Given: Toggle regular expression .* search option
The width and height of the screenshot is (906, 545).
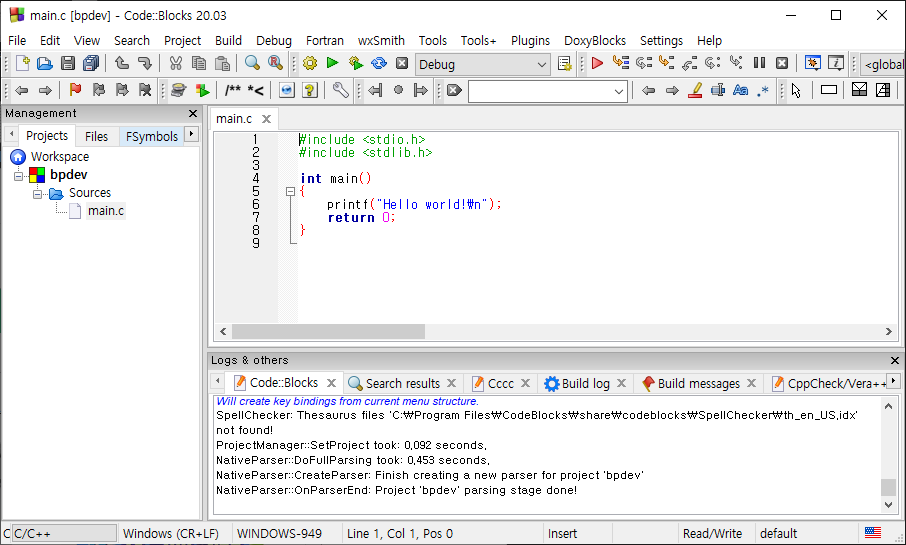Looking at the screenshot, I should coord(763,90).
